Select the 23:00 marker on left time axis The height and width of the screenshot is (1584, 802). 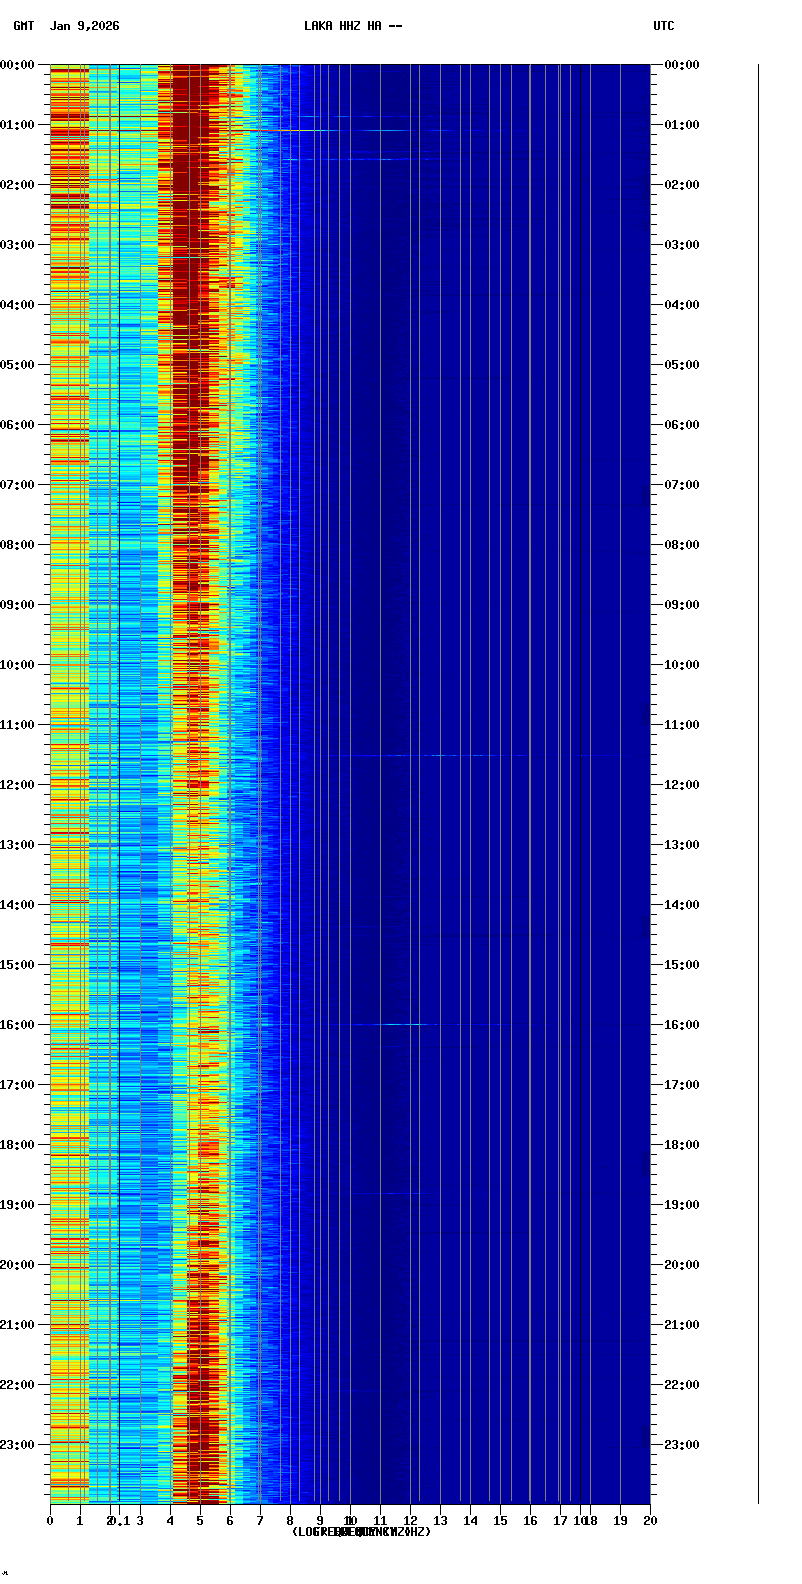pyautogui.click(x=17, y=1445)
